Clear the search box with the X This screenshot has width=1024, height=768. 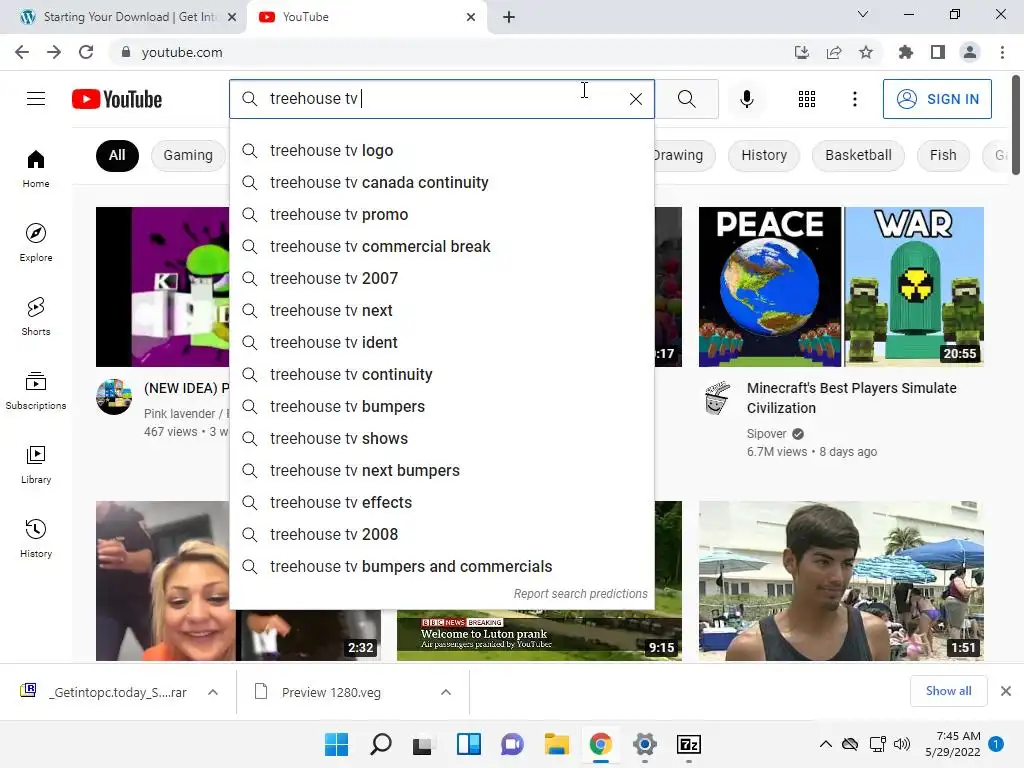click(635, 99)
